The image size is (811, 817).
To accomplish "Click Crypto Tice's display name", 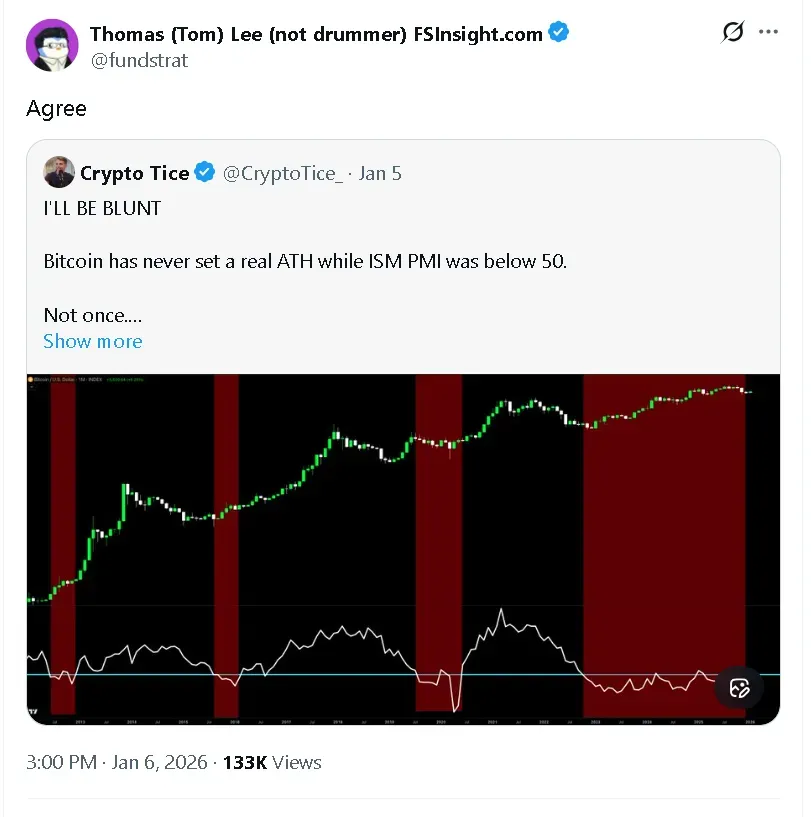I will 134,172.
